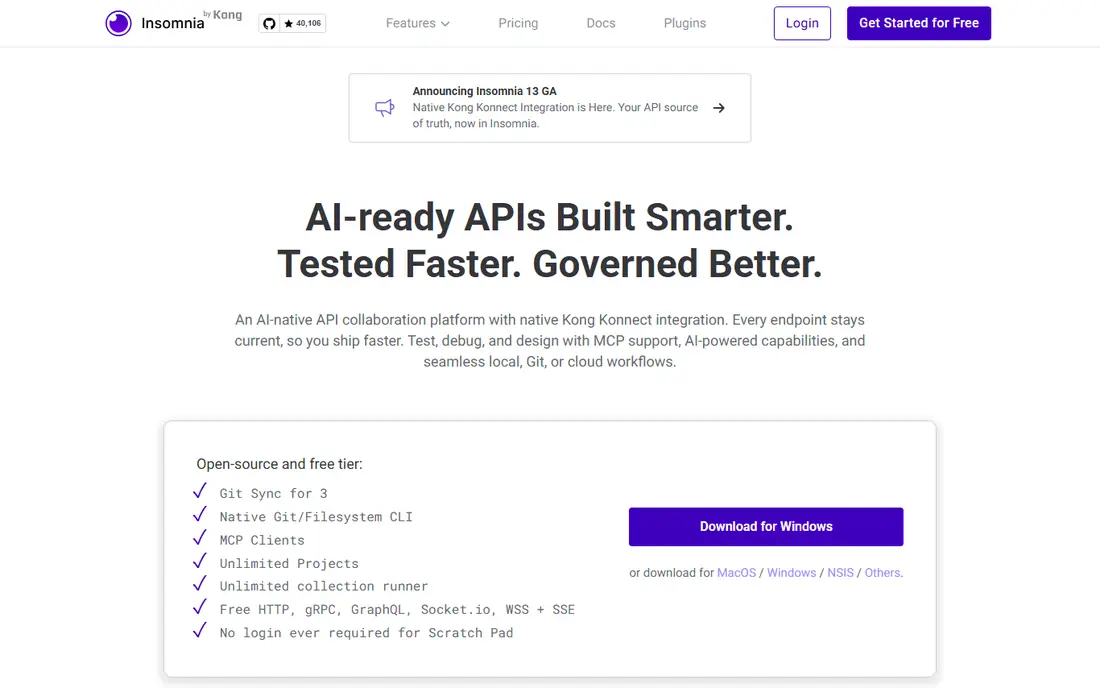This screenshot has width=1100, height=688.
Task: Click 'No login ever required for Scratch Pad'
Action: point(366,633)
